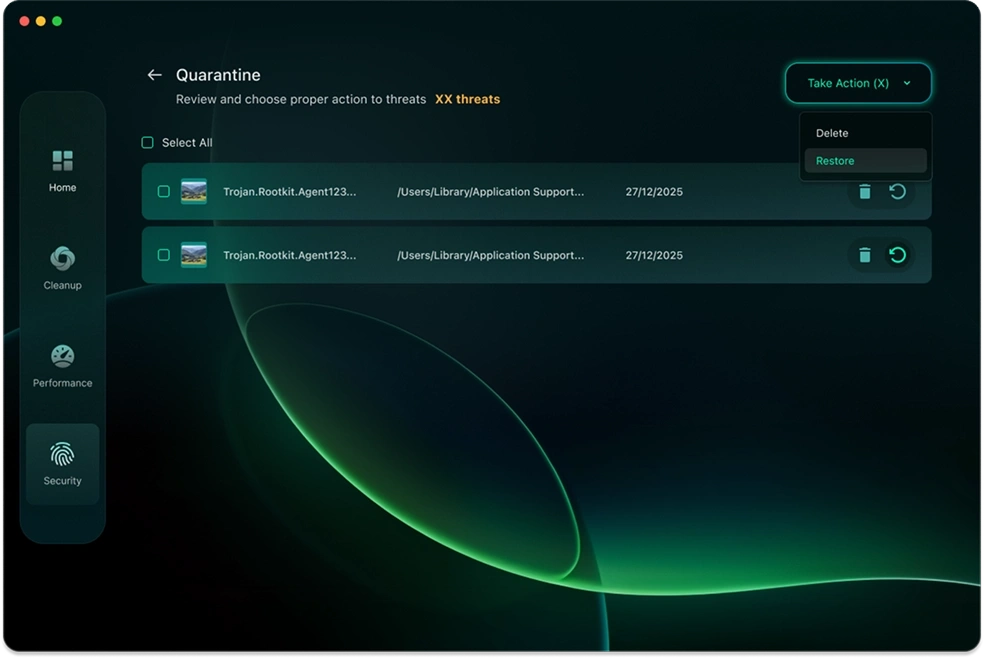
Task: Open the Security section in sidebar
Action: (62, 464)
